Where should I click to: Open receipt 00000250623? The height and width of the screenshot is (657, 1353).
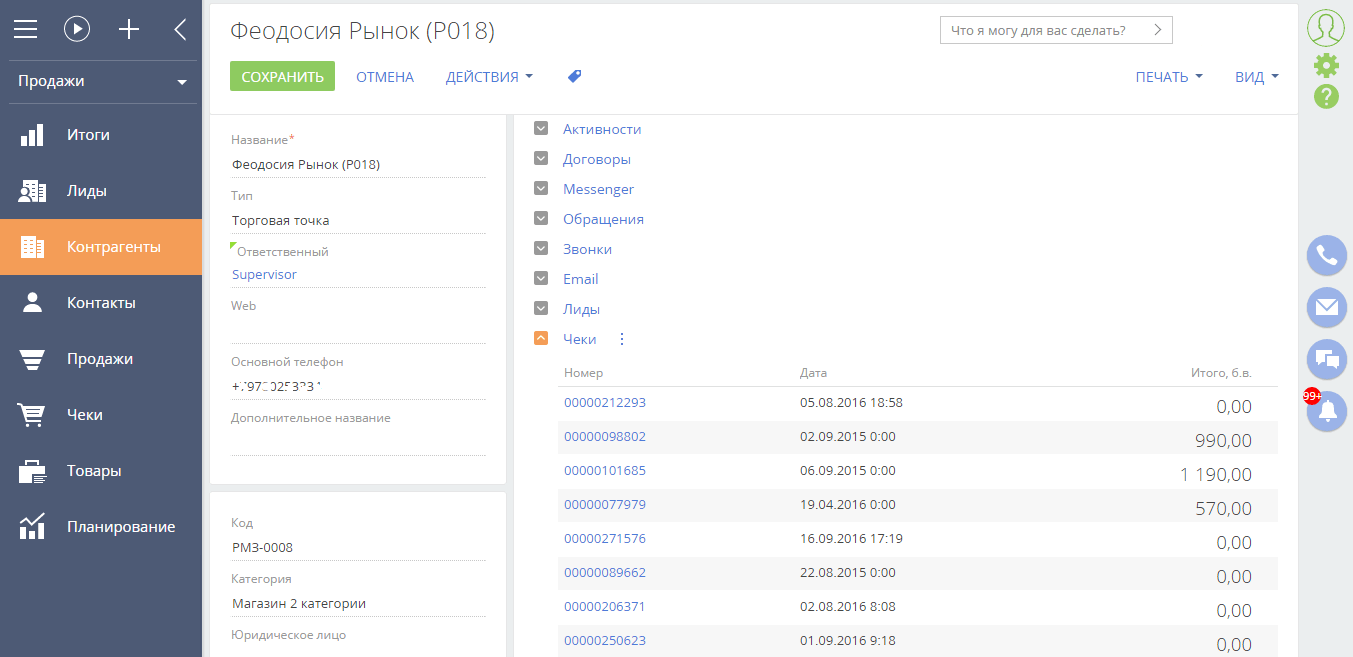click(605, 641)
